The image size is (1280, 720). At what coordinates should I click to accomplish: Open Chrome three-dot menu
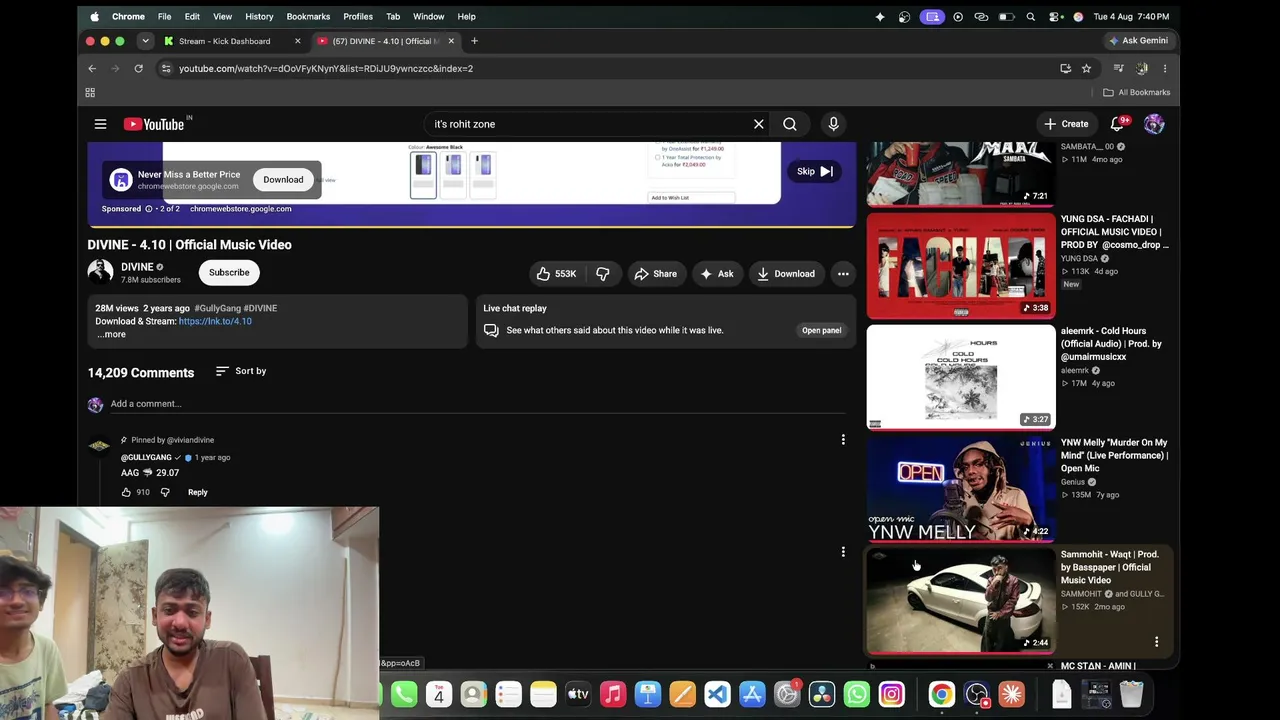pos(1164,69)
